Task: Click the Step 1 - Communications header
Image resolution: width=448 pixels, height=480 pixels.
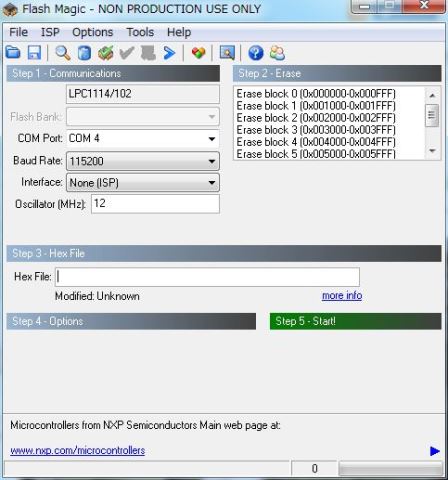Action: coord(113,73)
